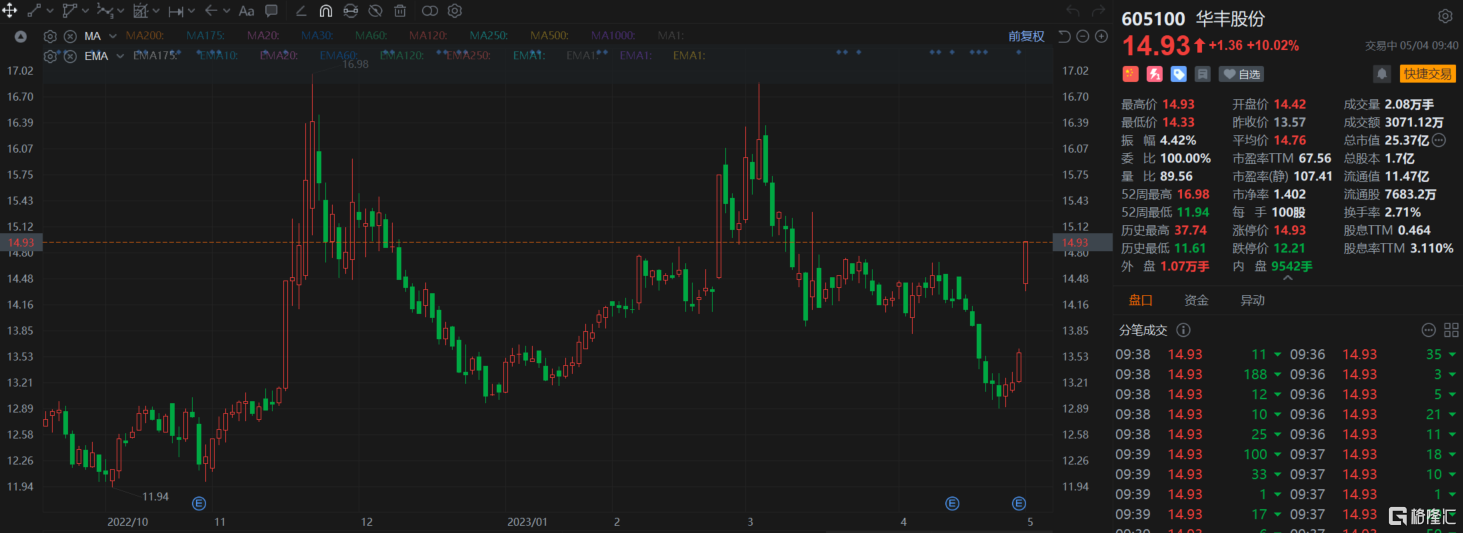Open price alert bell icon
The image size is (1463, 533).
coord(1381,74)
